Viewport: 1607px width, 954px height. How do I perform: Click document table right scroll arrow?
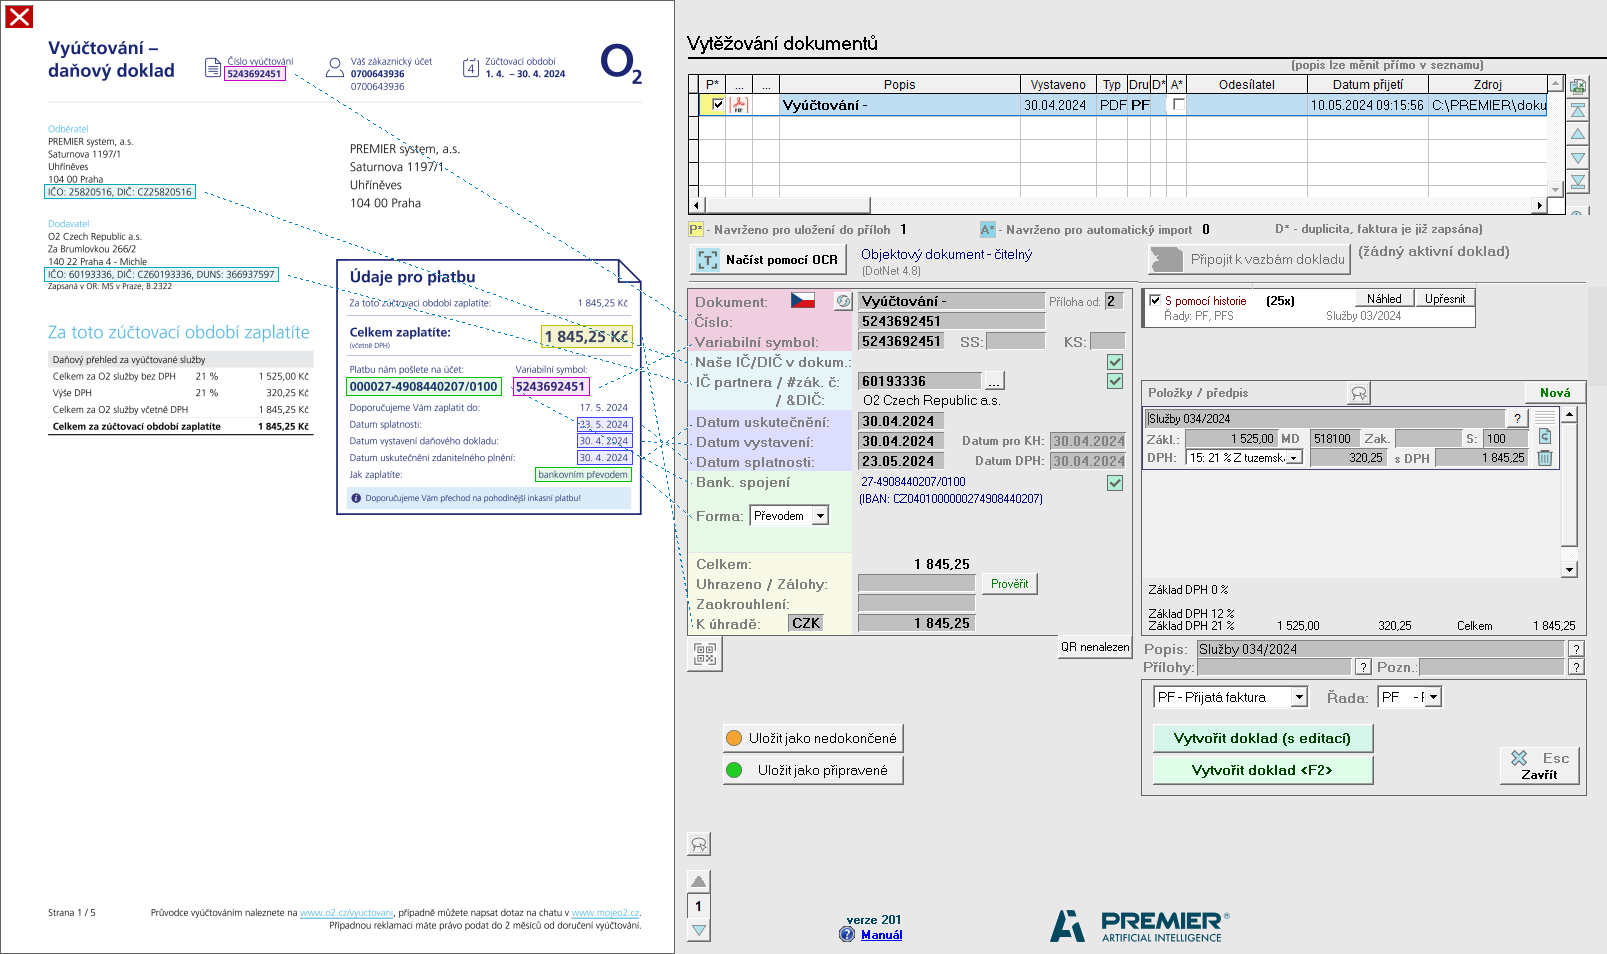1540,205
